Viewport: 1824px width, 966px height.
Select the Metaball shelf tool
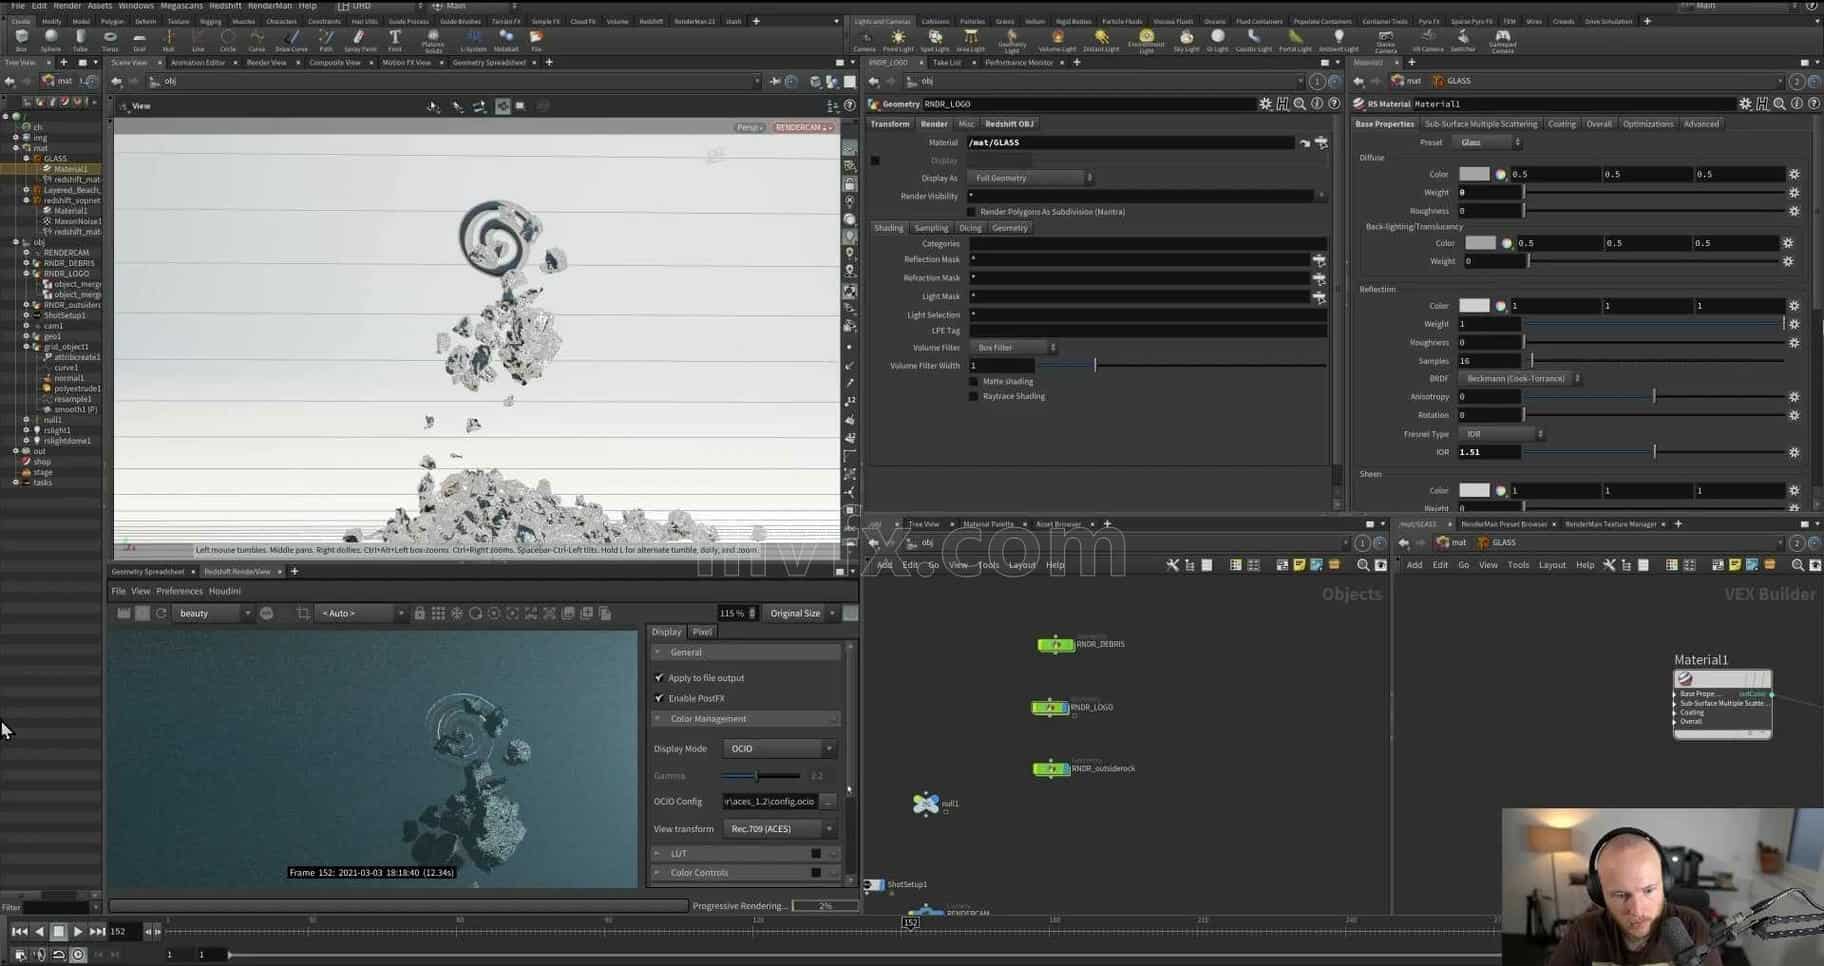pyautogui.click(x=506, y=40)
